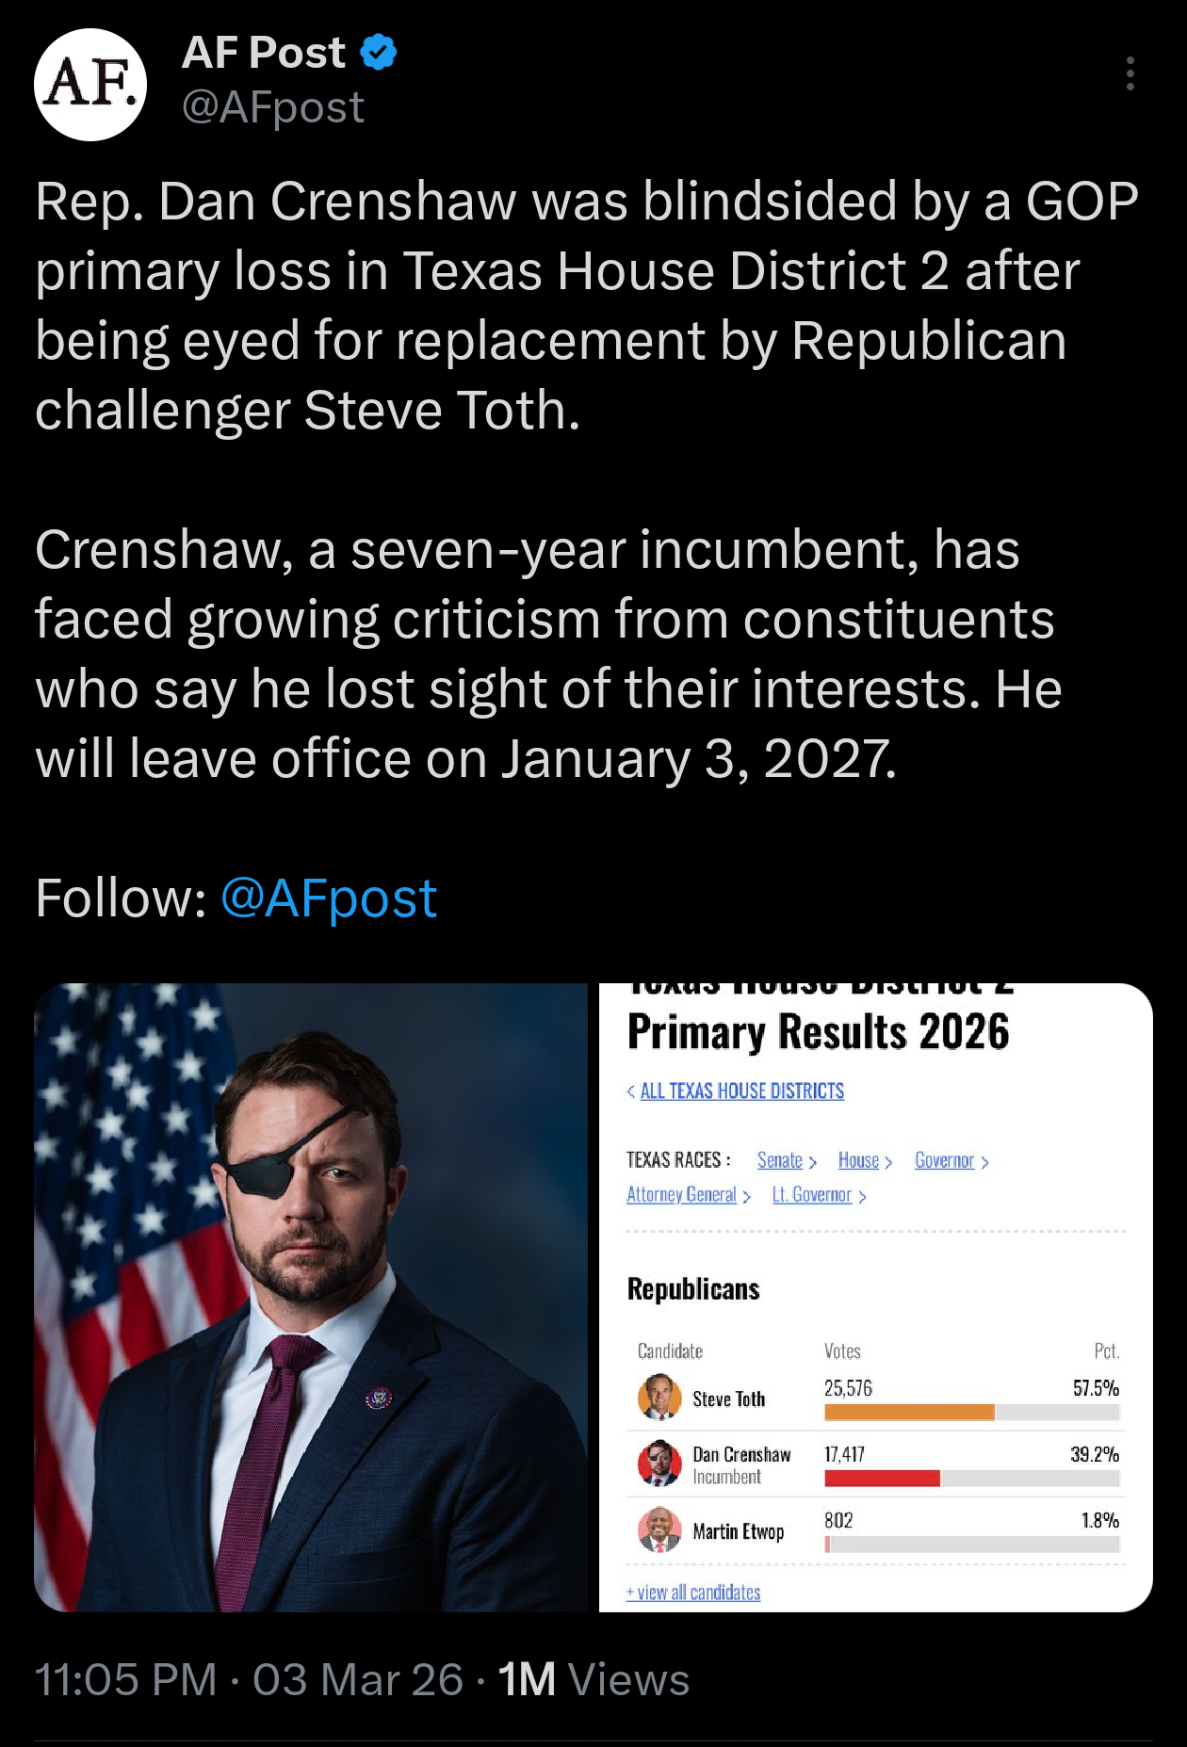The width and height of the screenshot is (1187, 1747).
Task: Open the three-dot more options menu
Action: click(1130, 74)
